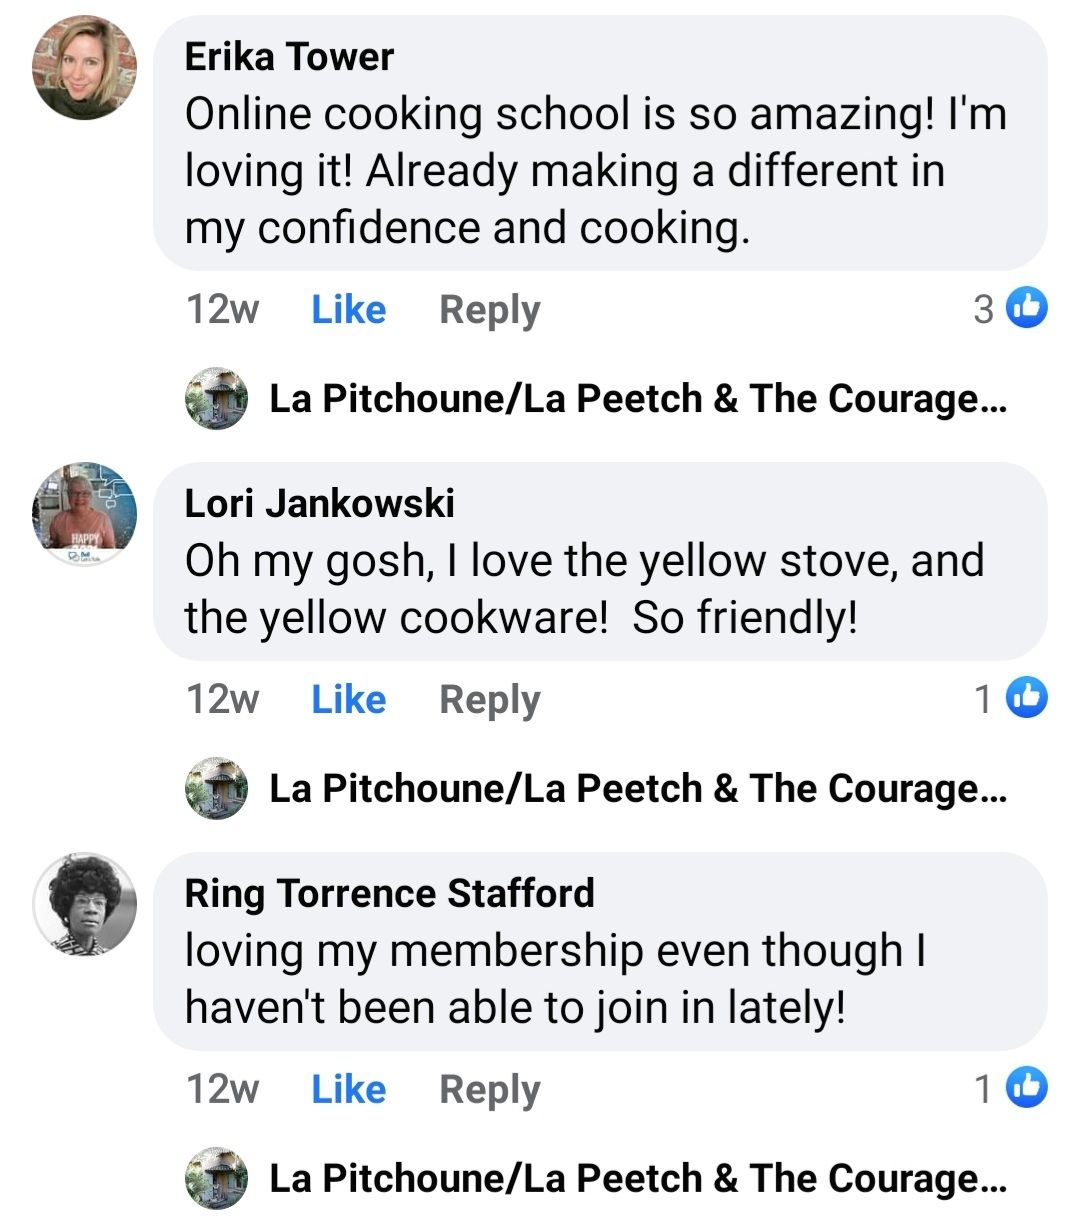The width and height of the screenshot is (1078, 1225).
Task: Open Ring Torrence Stafford's profile picture
Action: [x=84, y=903]
